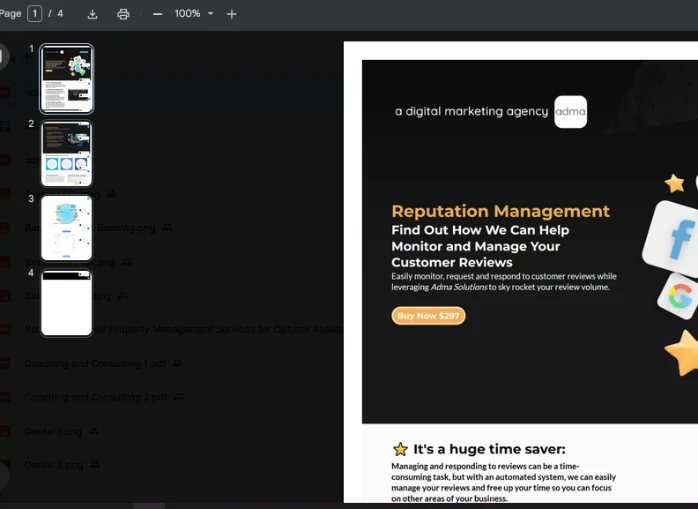698x509 pixels.
Task: Click the adma logo badge
Action: pyautogui.click(x=570, y=112)
